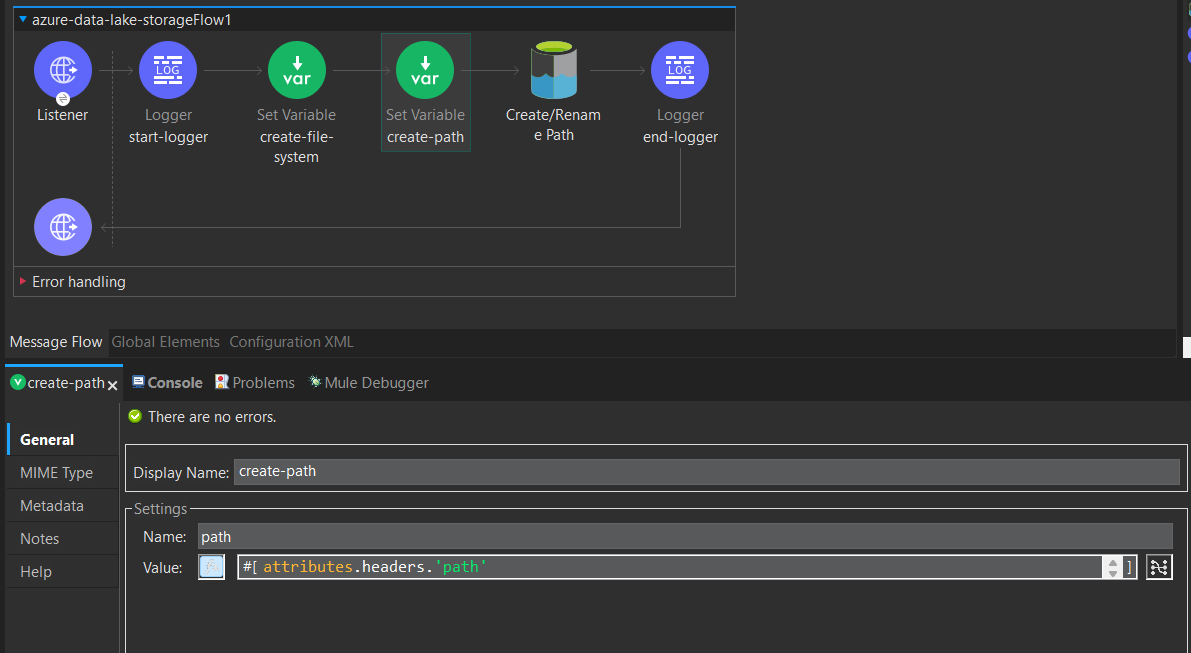Viewport: 1191px width, 653px height.
Task: Click the start-logger Logger icon
Action: 167,70
